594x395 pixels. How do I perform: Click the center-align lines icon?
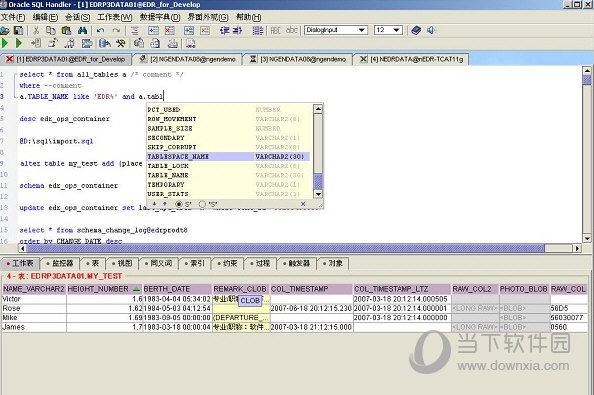(x=134, y=30)
